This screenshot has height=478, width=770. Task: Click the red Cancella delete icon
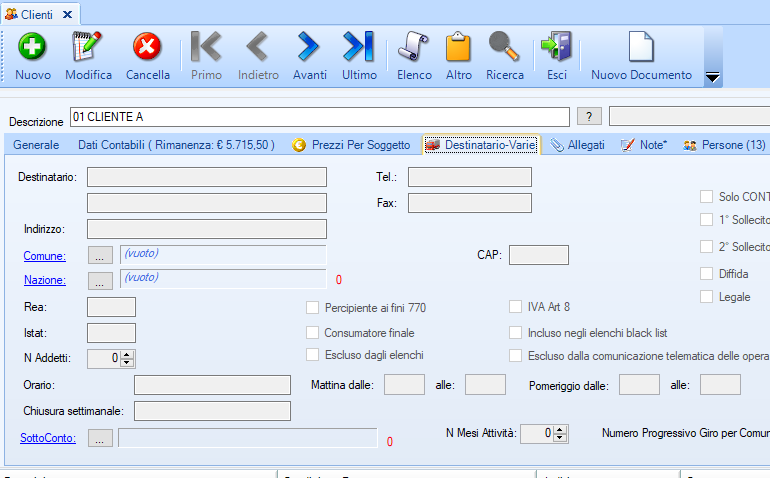147,47
